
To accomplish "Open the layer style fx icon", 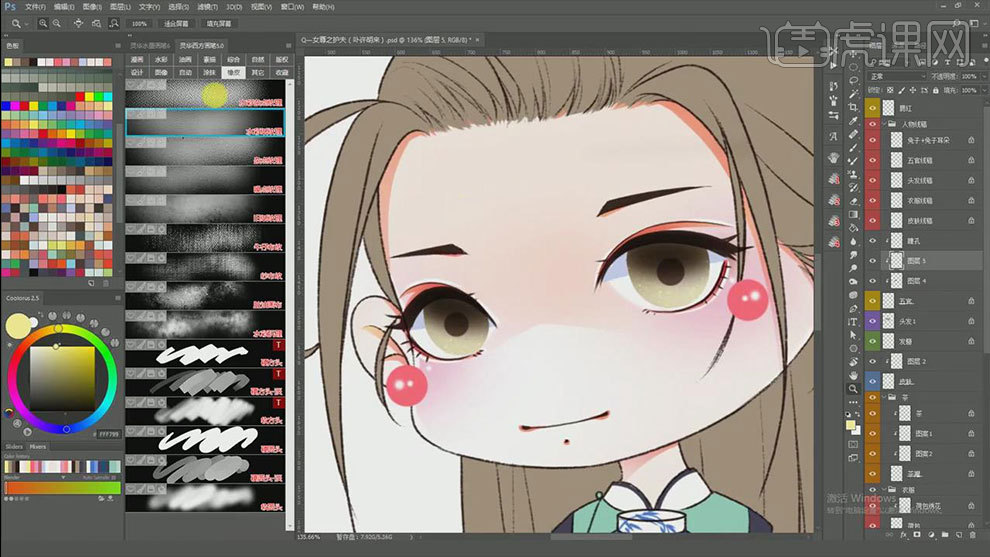I will [904, 535].
